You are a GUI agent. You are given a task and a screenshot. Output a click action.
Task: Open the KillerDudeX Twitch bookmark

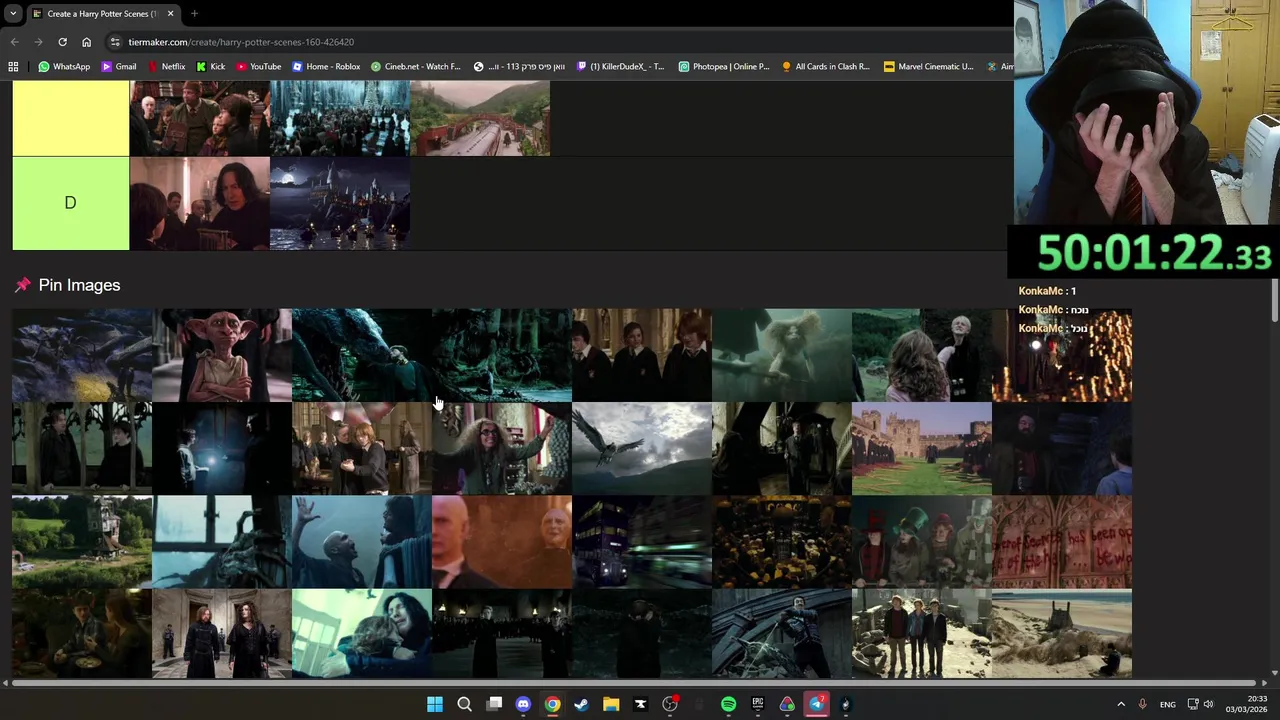[619, 67]
